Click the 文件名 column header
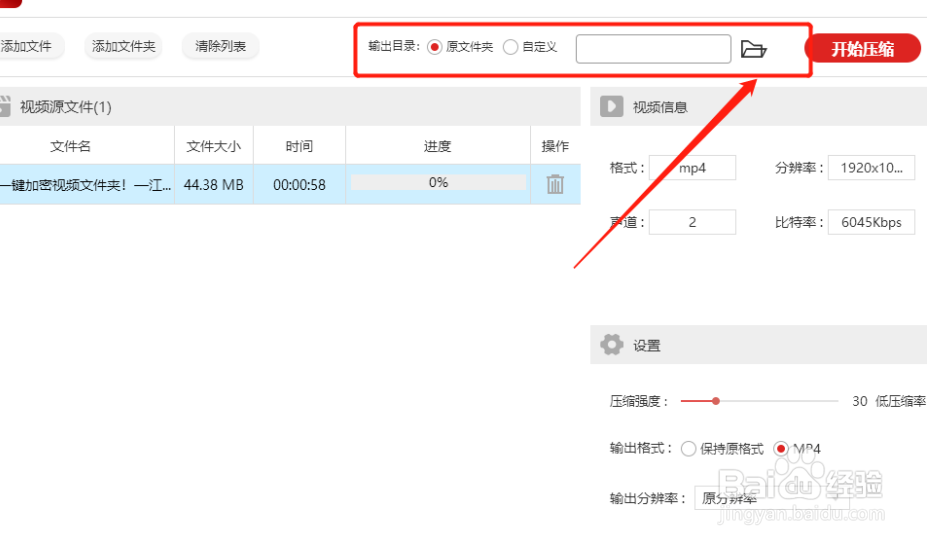Image resolution: width=936 pixels, height=546 pixels. point(70,146)
